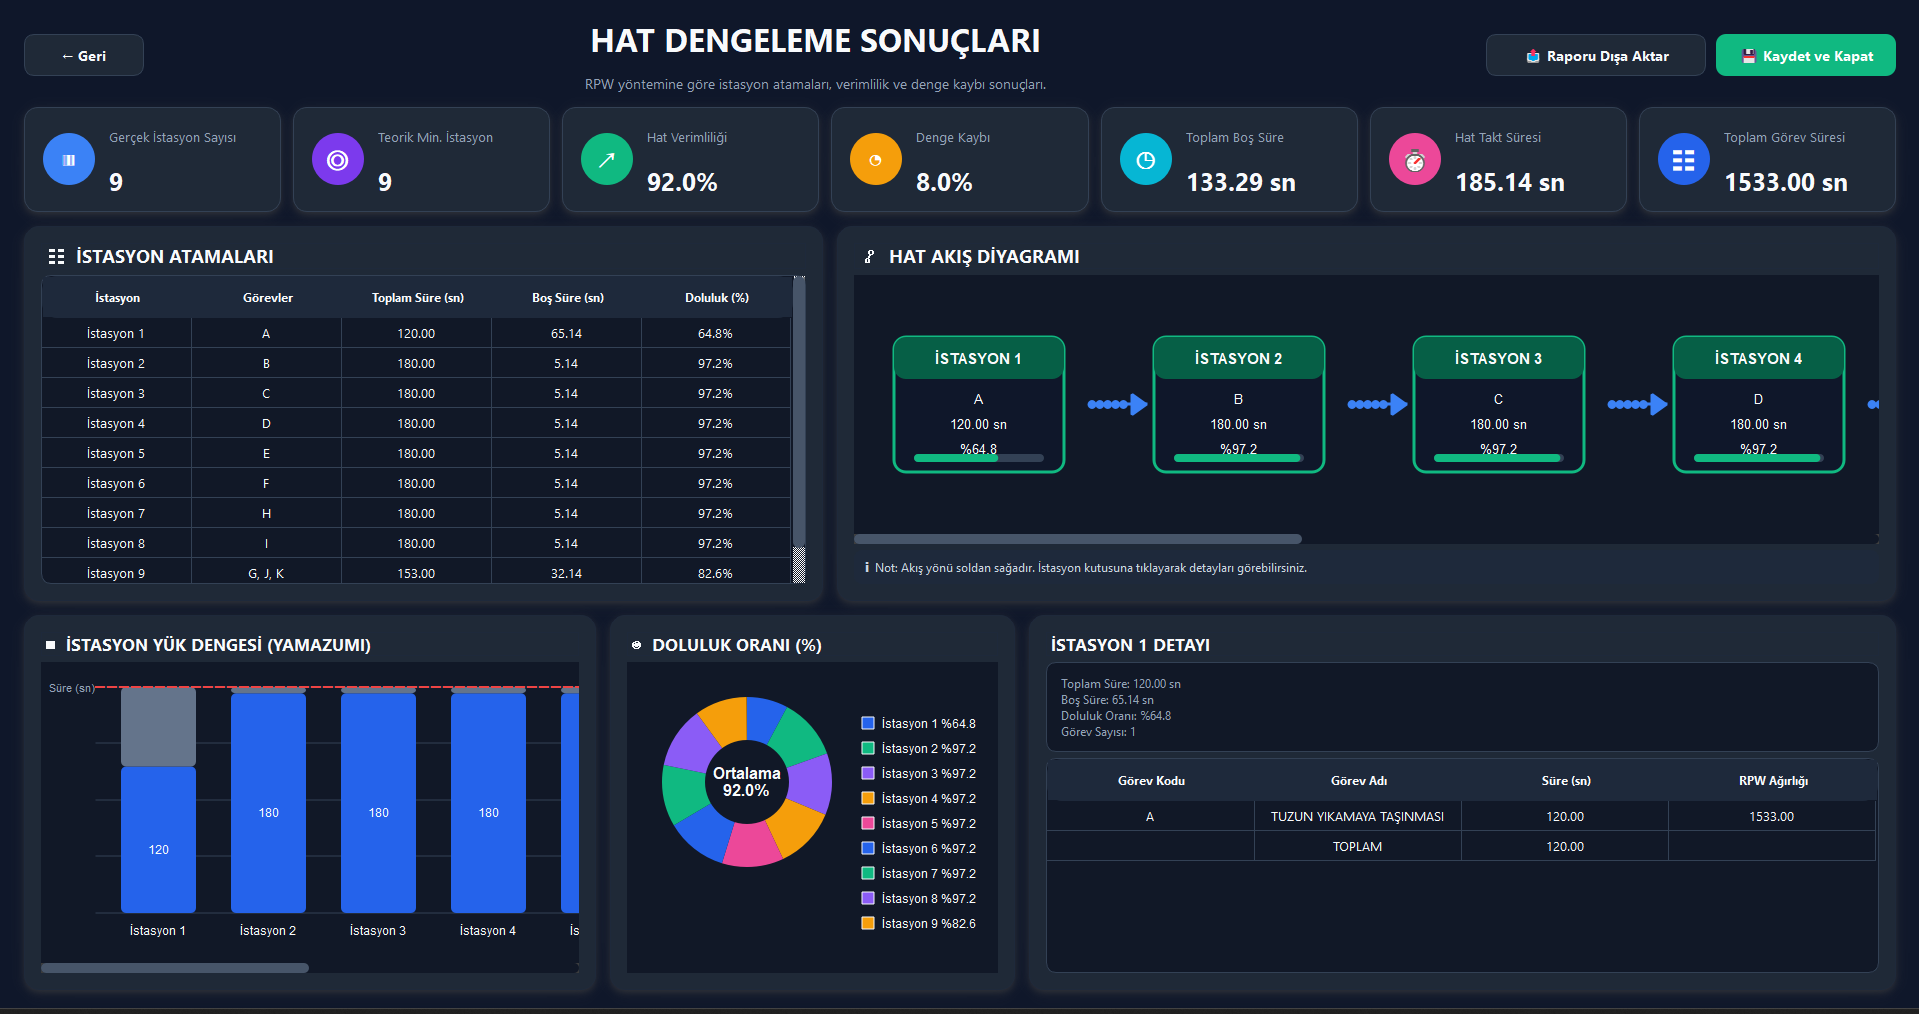Image resolution: width=1919 pixels, height=1014 pixels.
Task: Click the info icon beside the flow note
Action: pos(866,568)
